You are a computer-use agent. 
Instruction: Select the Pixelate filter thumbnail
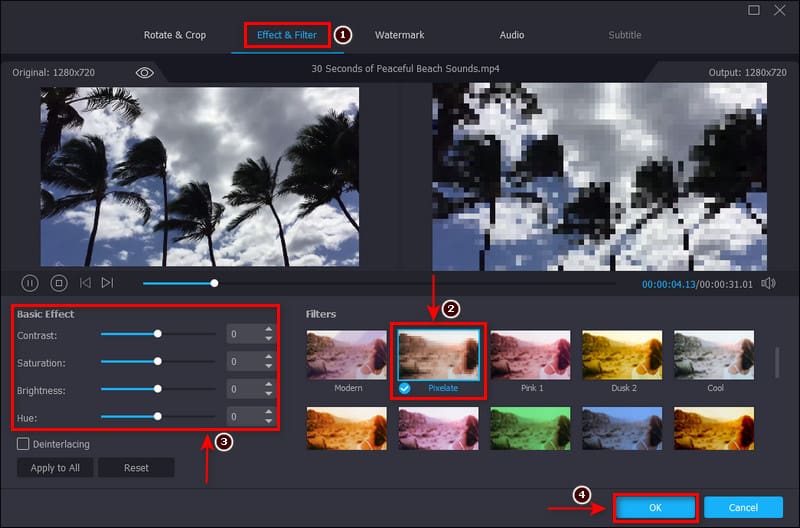(439, 355)
